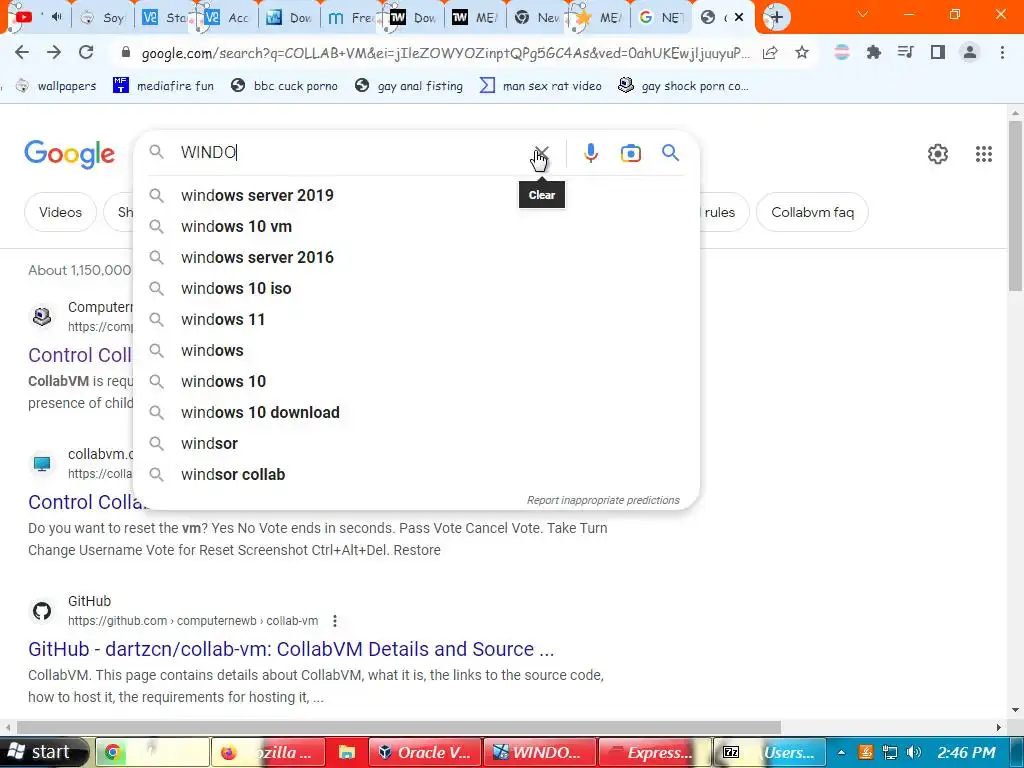1024x768 pixels.
Task: Open the tab search chevron
Action: point(863,14)
